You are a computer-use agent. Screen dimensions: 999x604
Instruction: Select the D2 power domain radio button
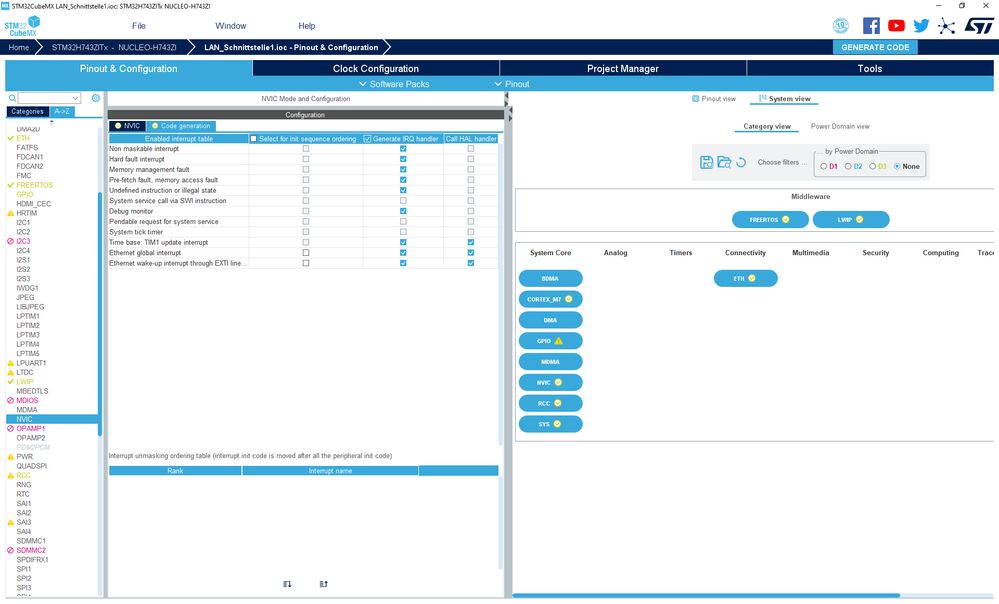(x=848, y=166)
